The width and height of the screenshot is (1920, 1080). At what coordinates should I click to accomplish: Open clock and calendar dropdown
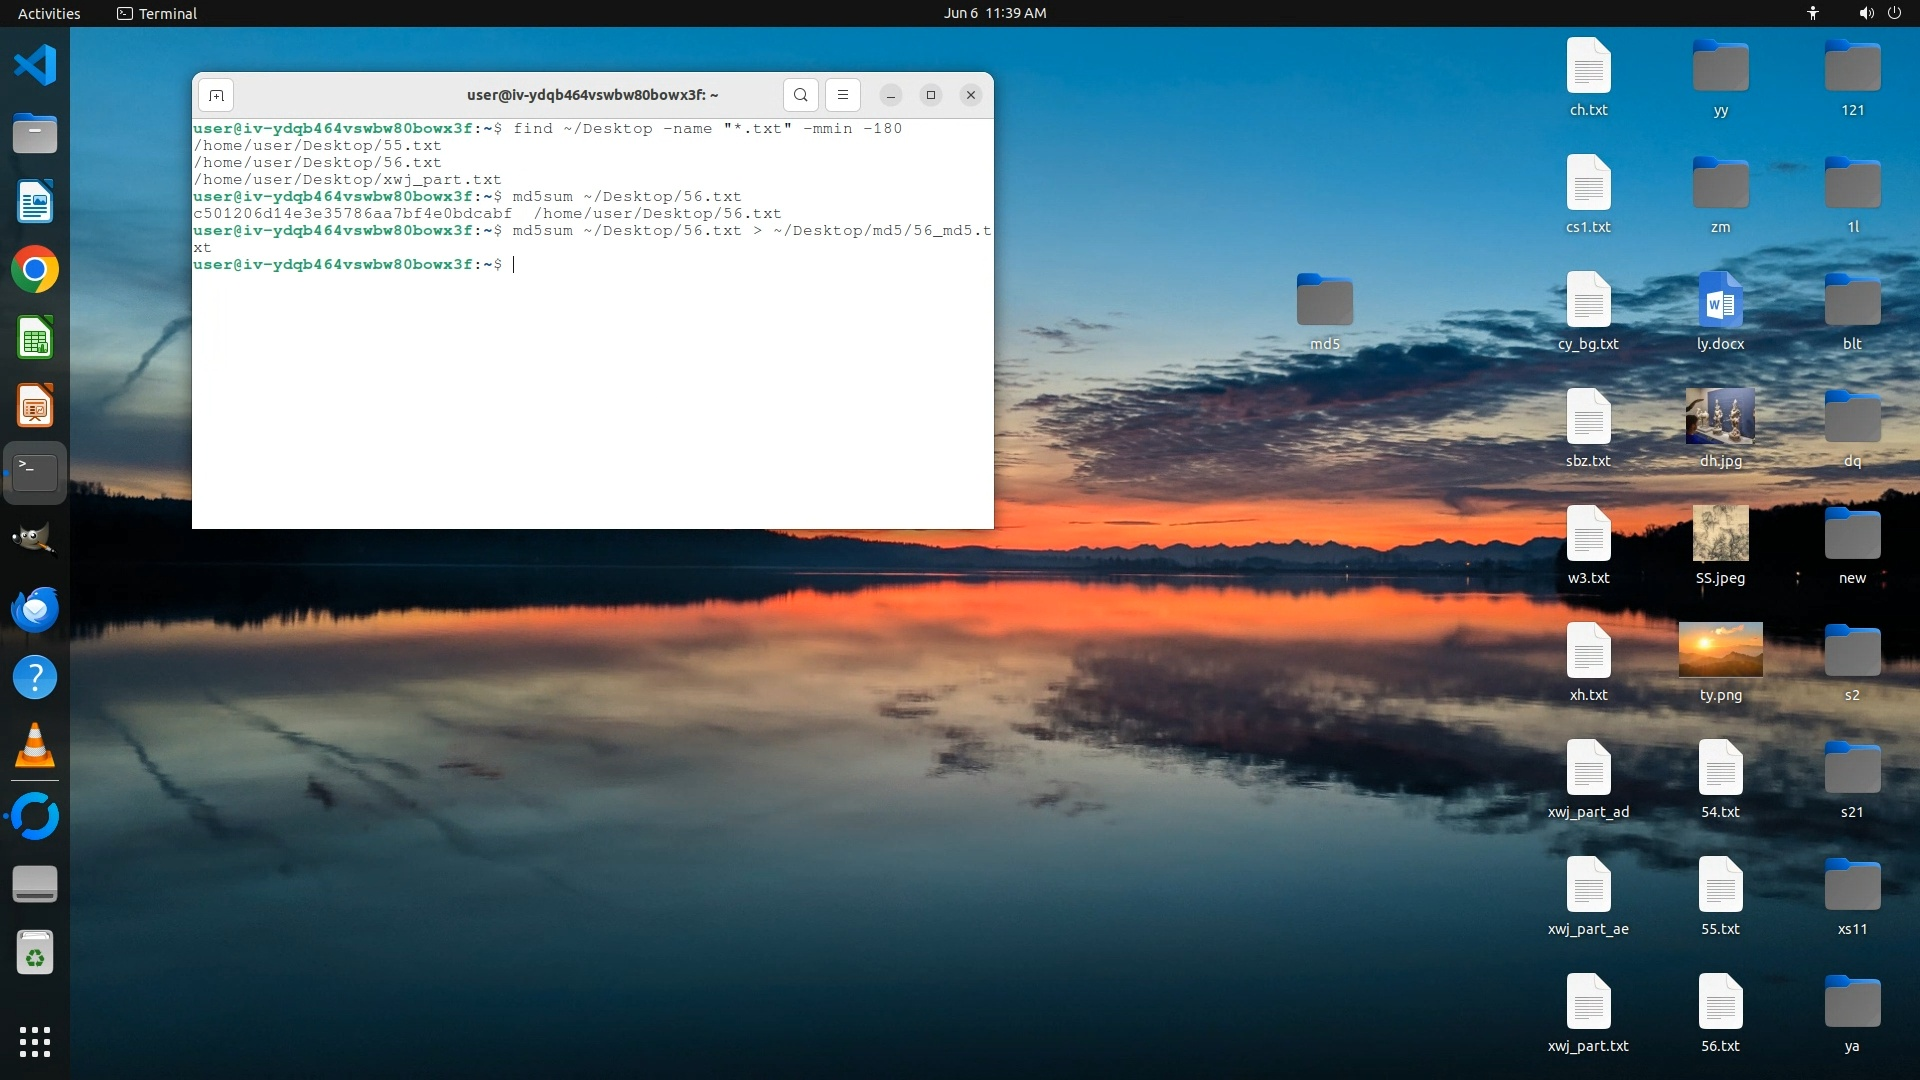(994, 13)
